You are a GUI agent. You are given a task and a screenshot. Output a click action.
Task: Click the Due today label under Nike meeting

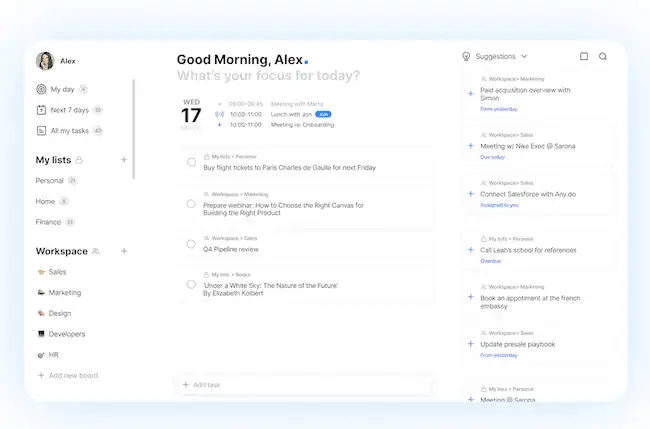[492, 158]
